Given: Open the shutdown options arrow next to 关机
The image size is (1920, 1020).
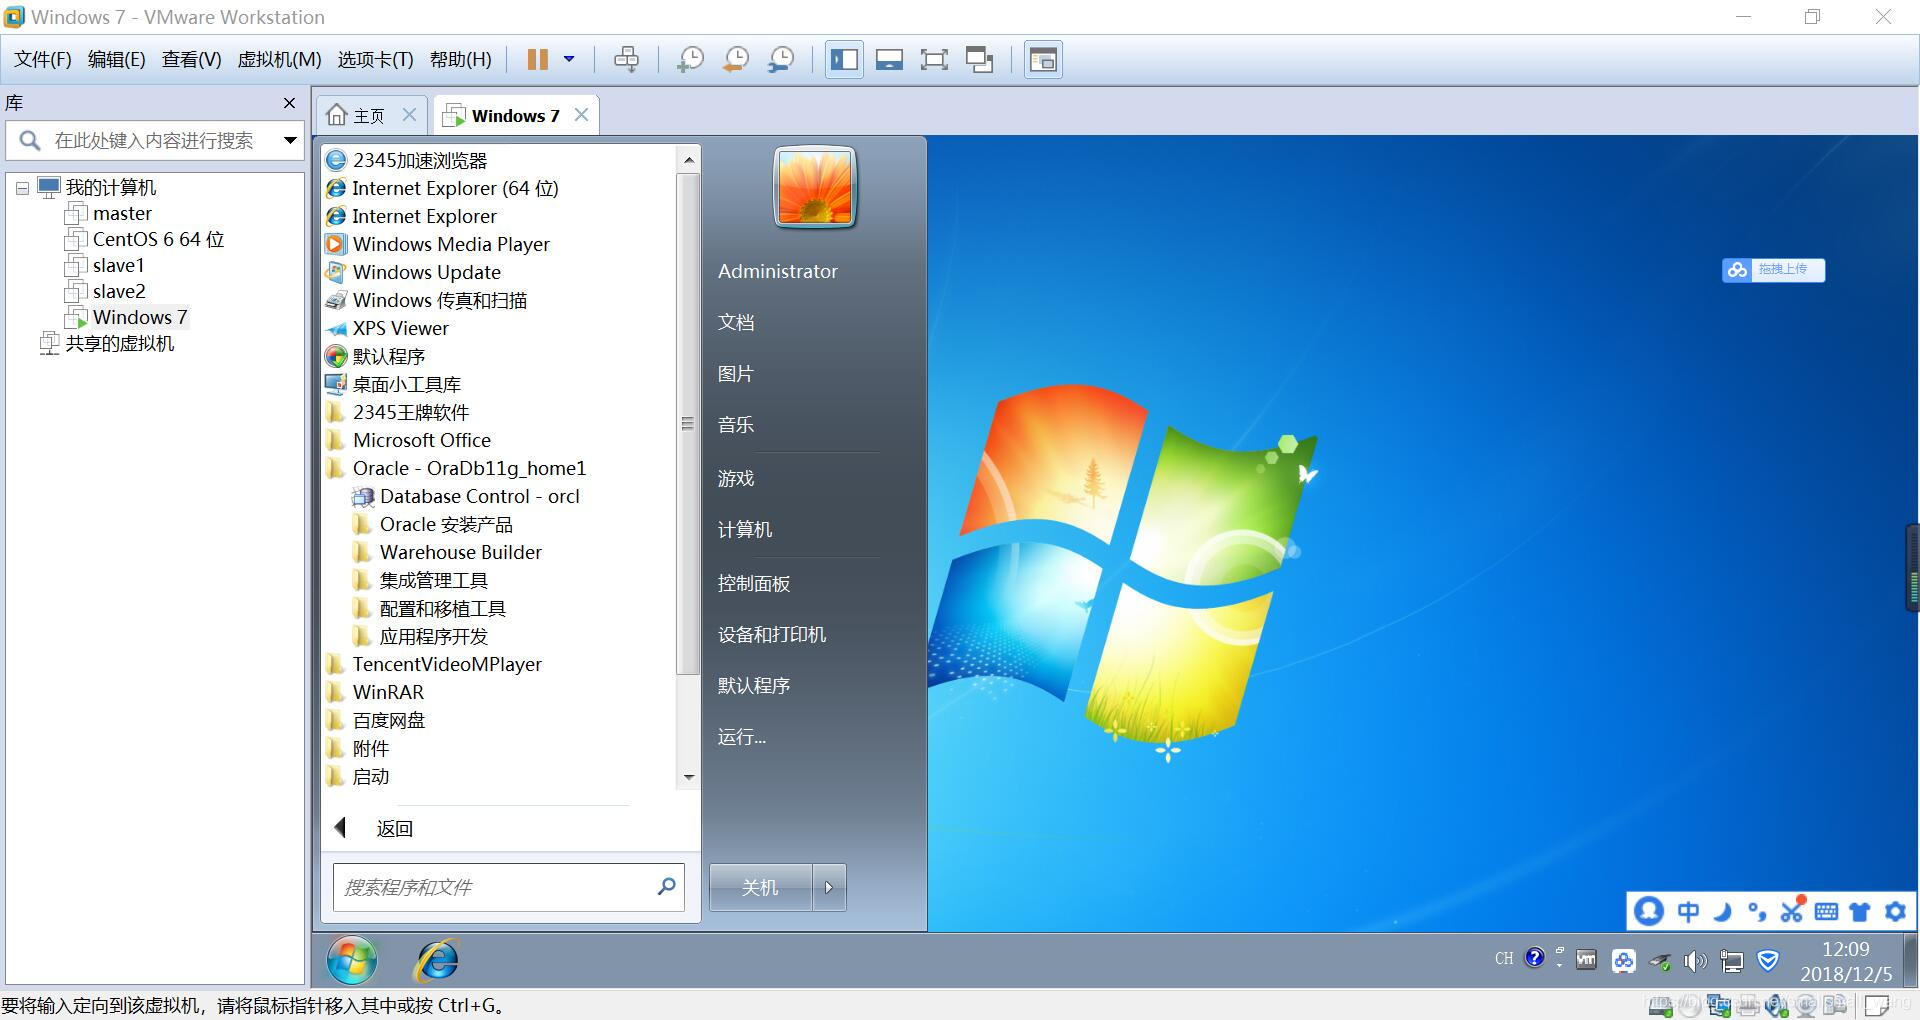Looking at the screenshot, I should 828,887.
